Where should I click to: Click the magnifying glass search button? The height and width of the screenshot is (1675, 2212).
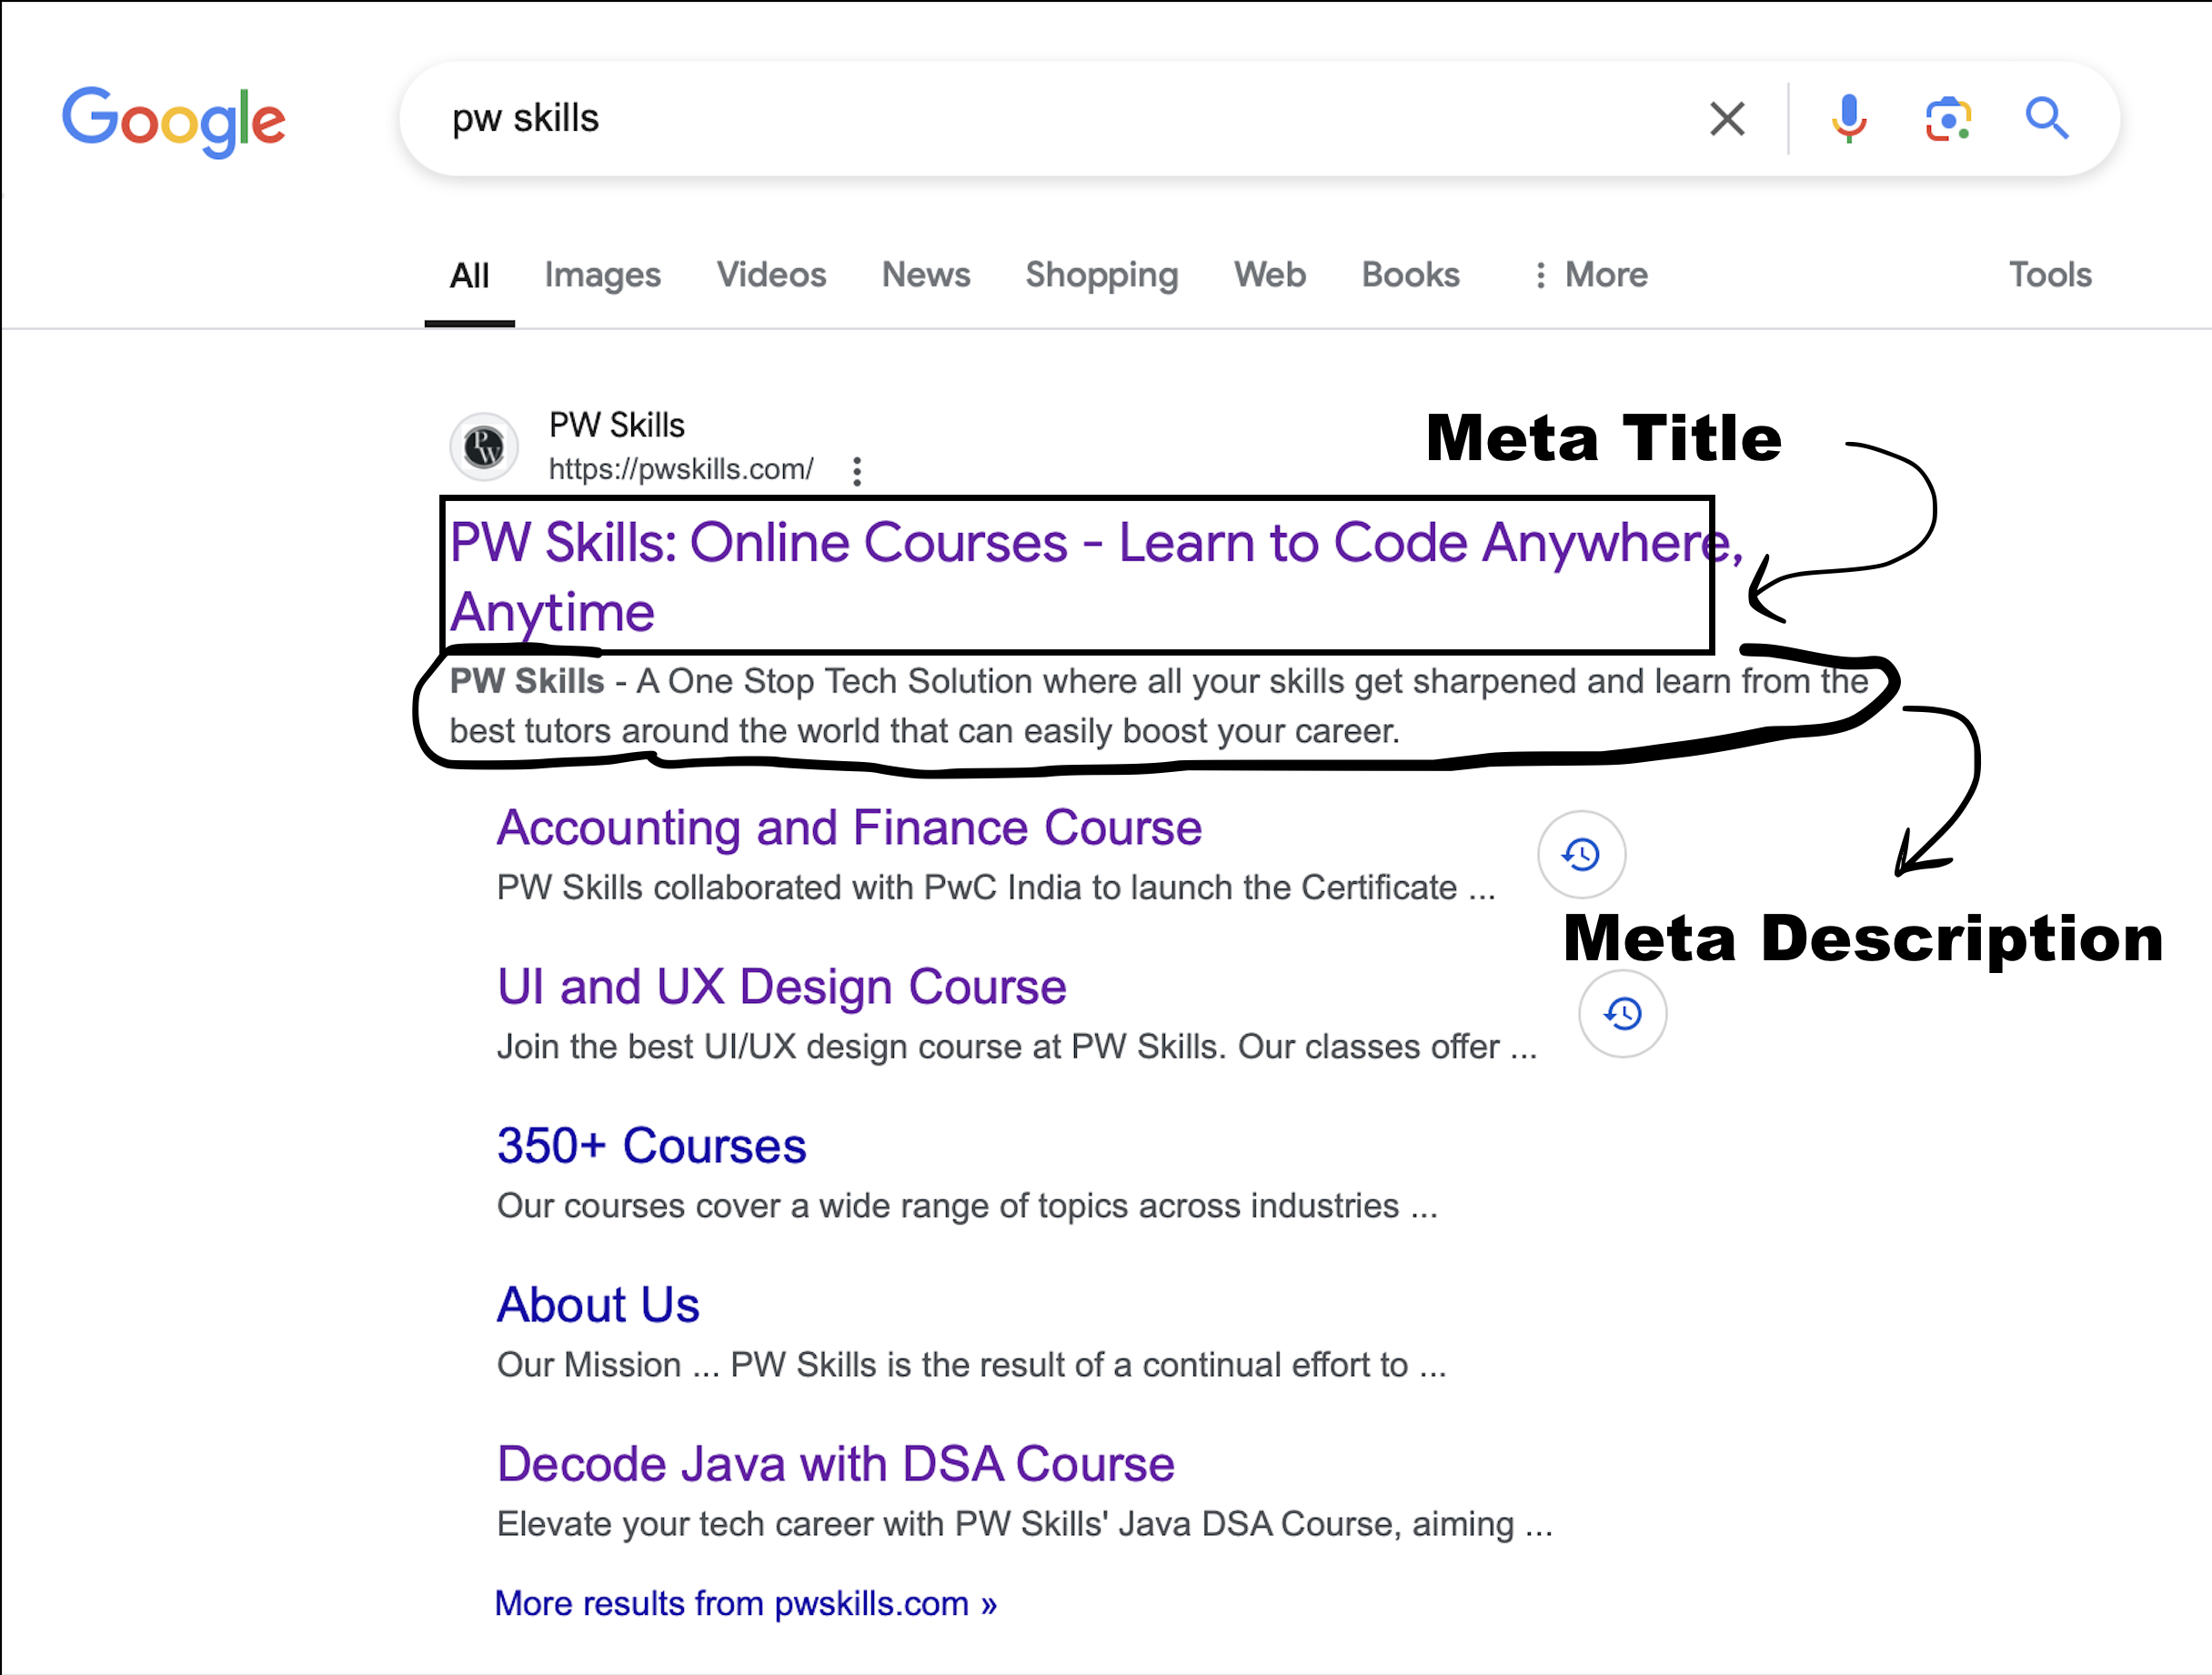coord(2046,119)
